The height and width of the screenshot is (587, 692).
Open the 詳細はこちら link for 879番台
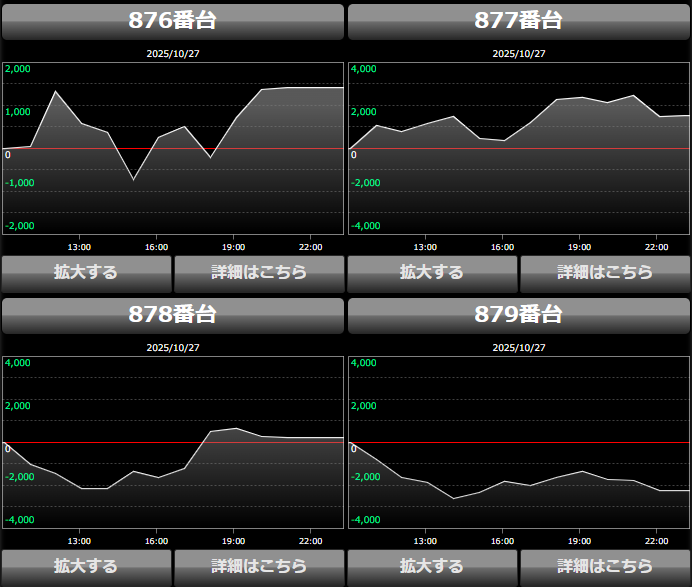(x=605, y=566)
